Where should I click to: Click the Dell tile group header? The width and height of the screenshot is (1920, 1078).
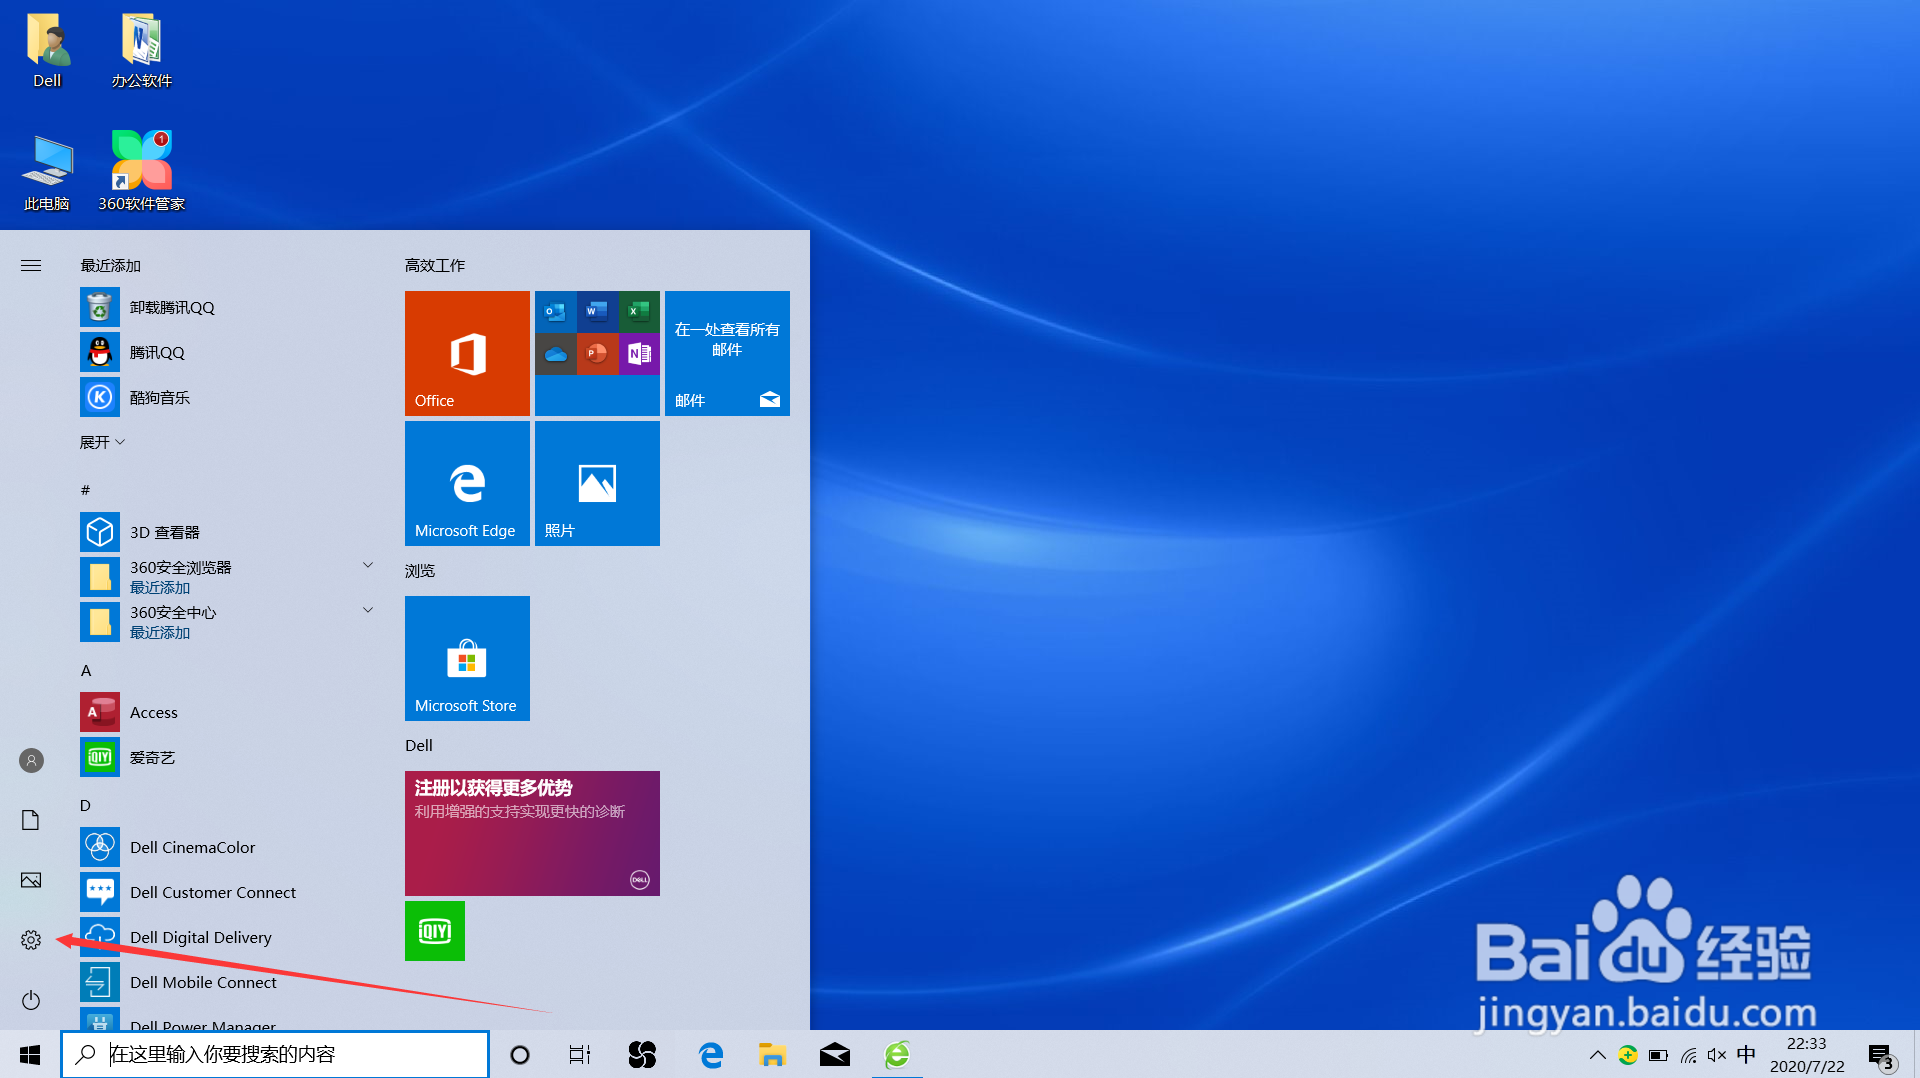click(419, 745)
